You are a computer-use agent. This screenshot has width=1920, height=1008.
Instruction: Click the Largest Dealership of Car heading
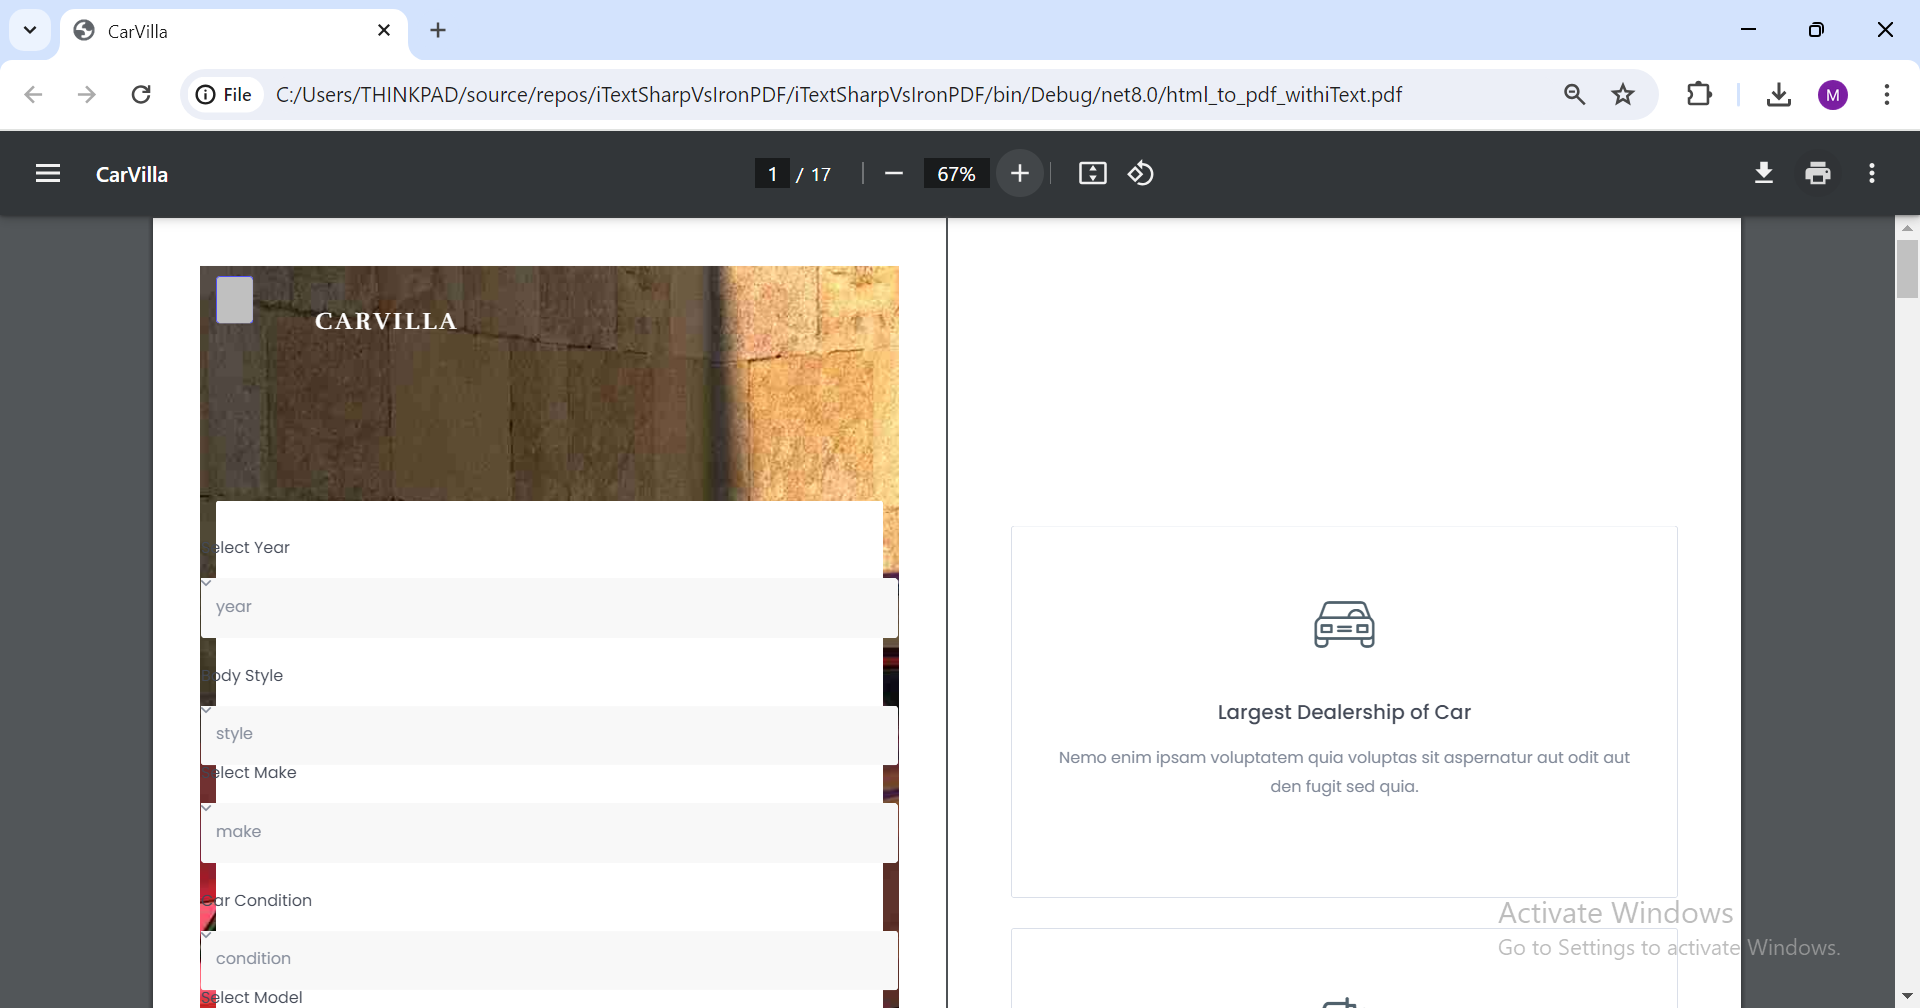coord(1344,712)
